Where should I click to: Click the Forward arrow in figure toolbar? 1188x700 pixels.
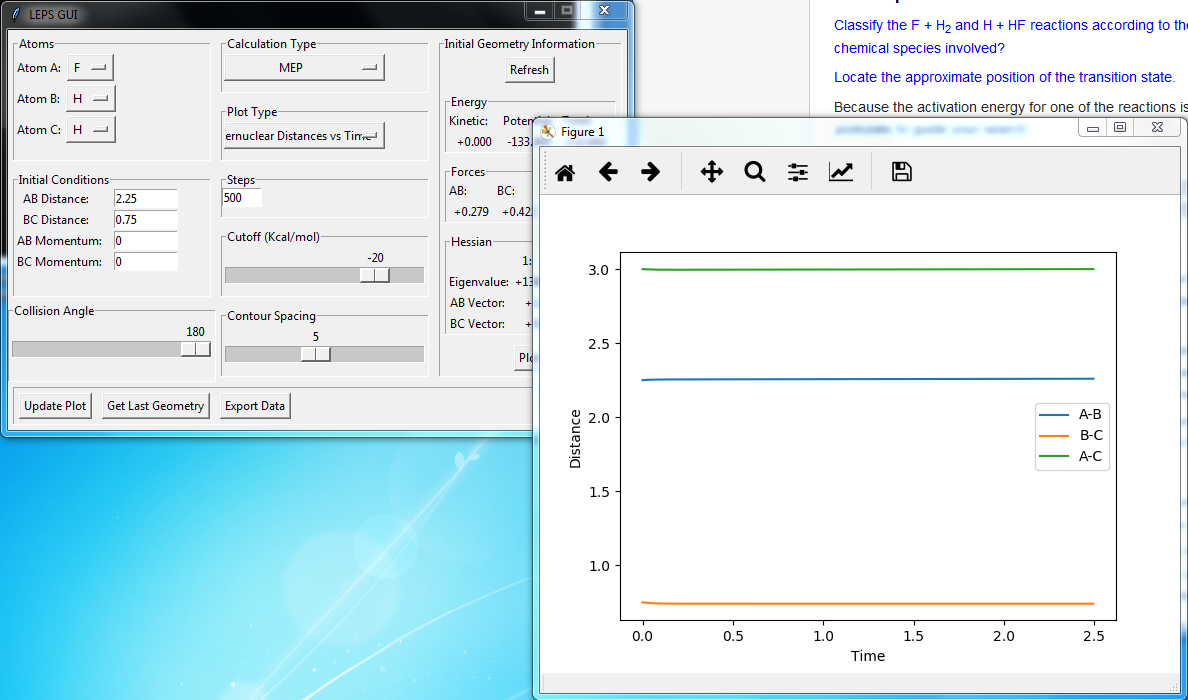(x=651, y=172)
